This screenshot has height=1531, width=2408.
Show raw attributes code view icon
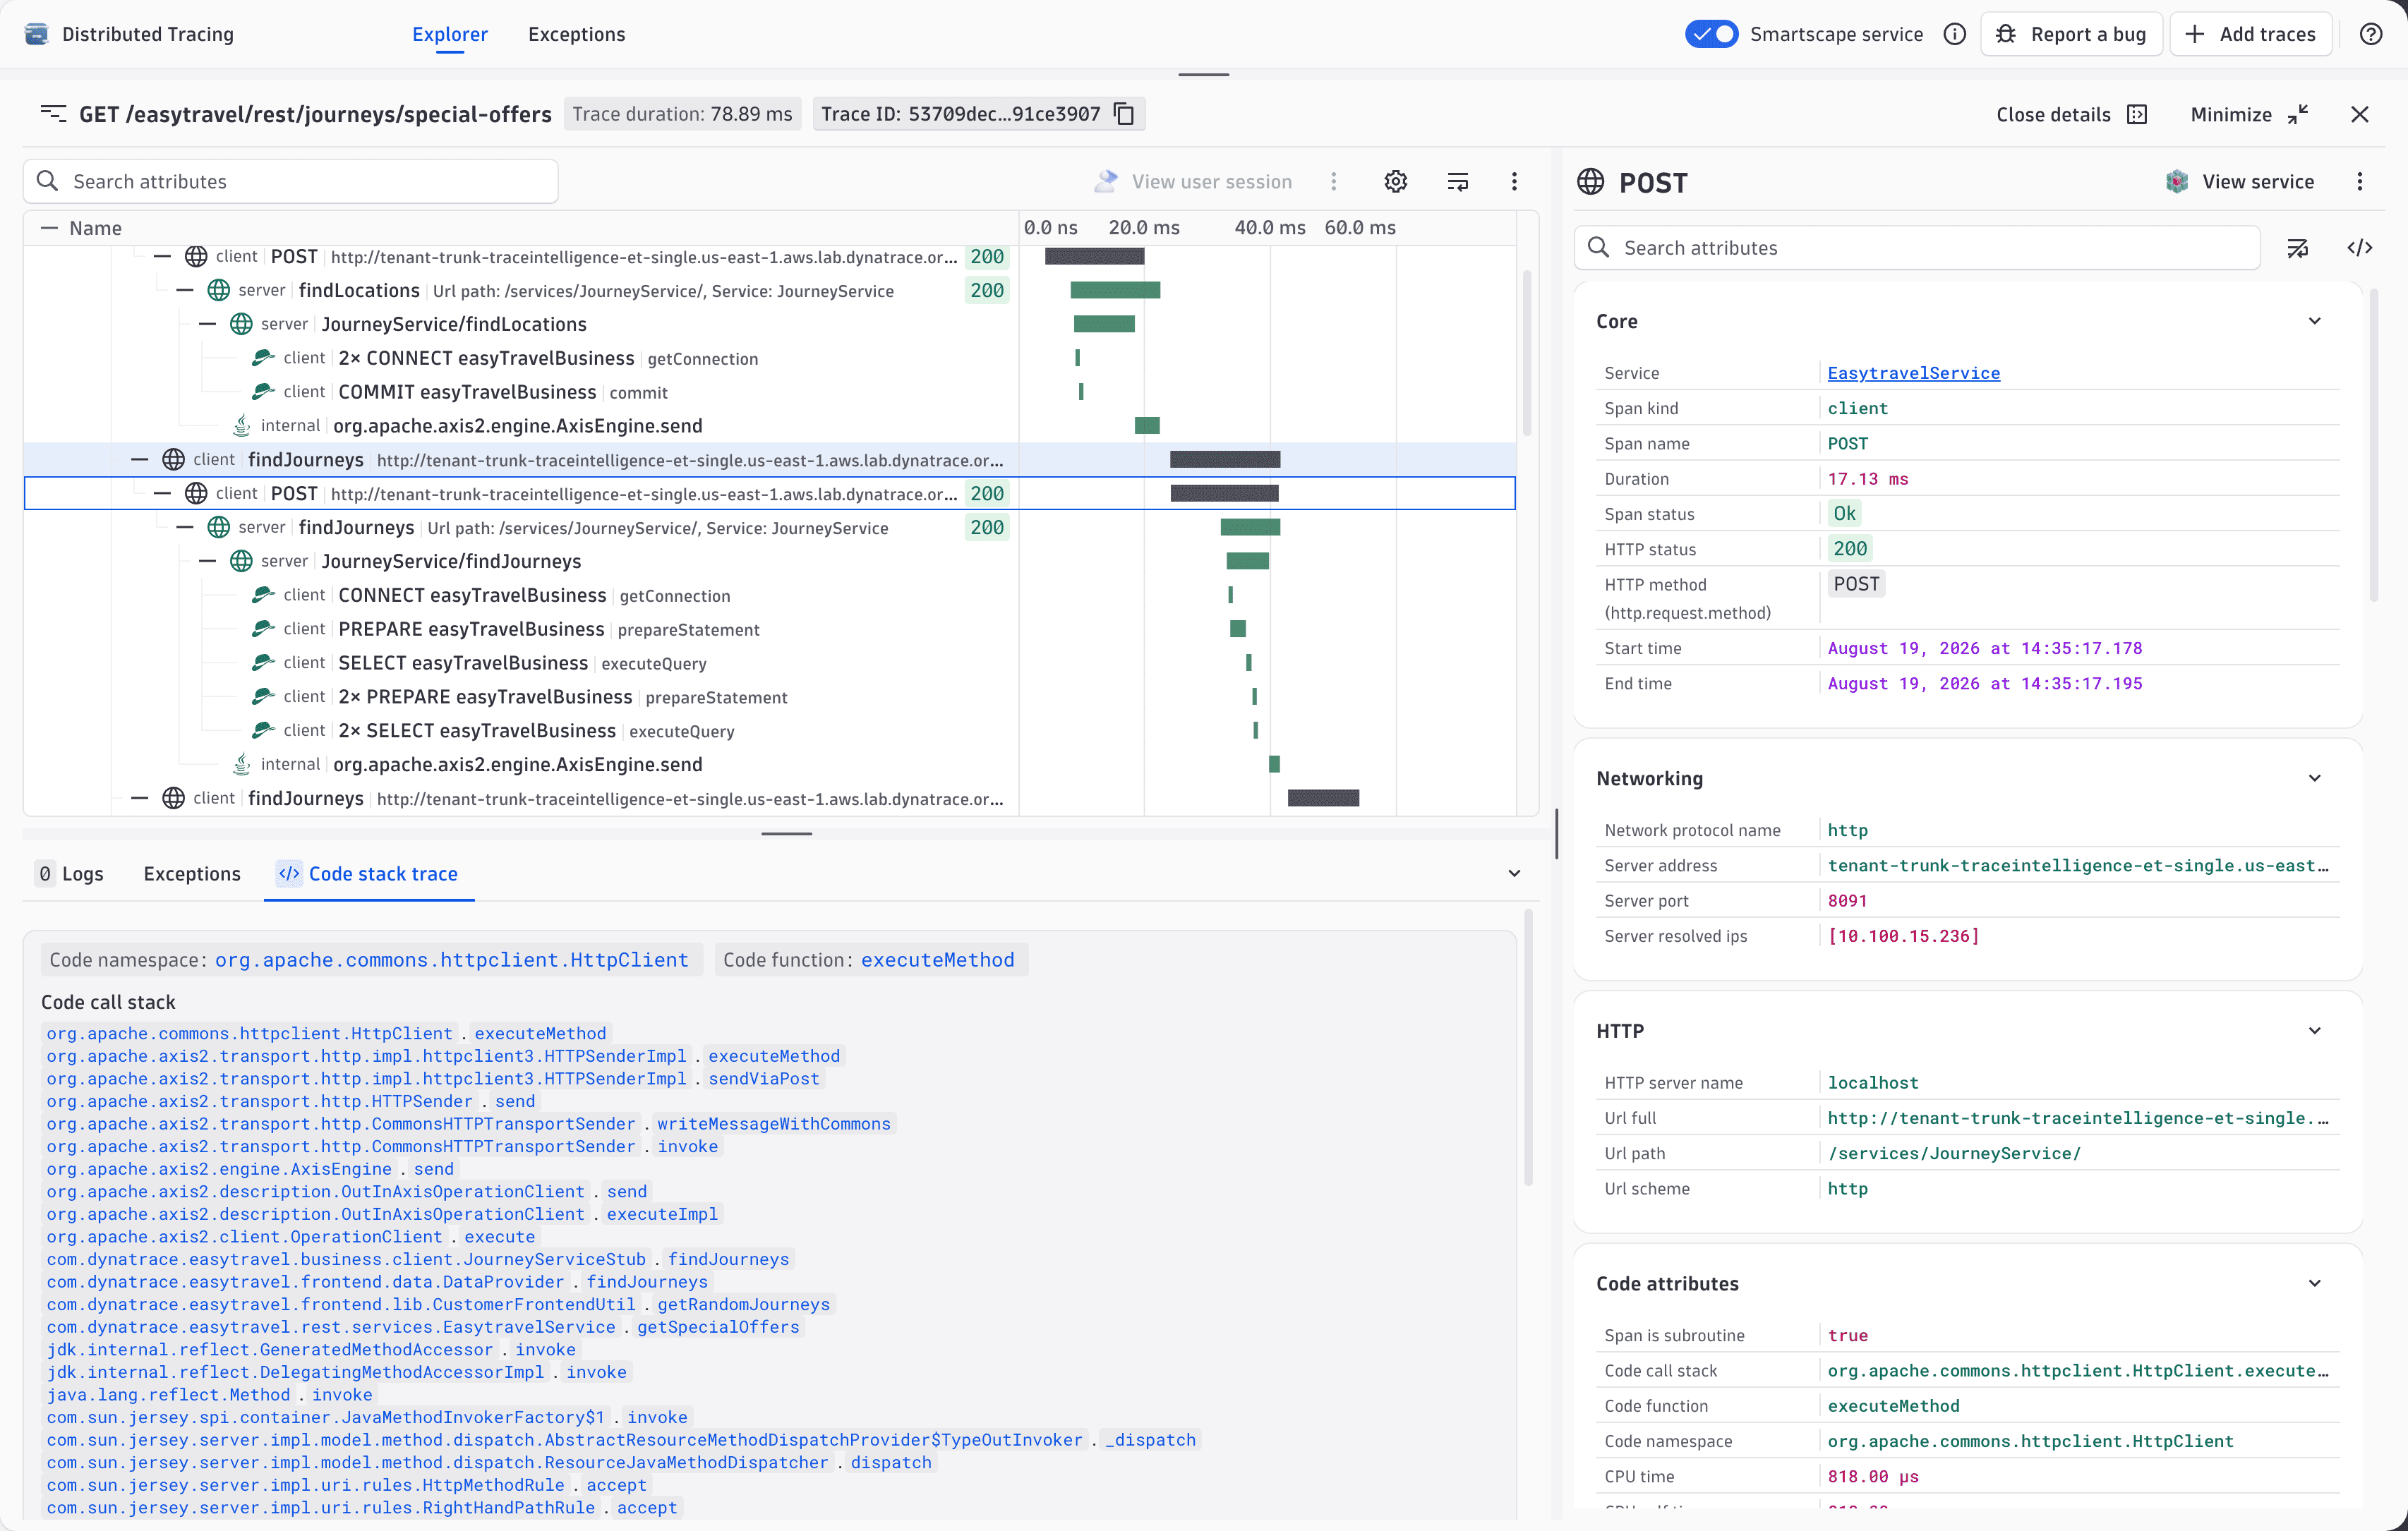click(x=2359, y=247)
